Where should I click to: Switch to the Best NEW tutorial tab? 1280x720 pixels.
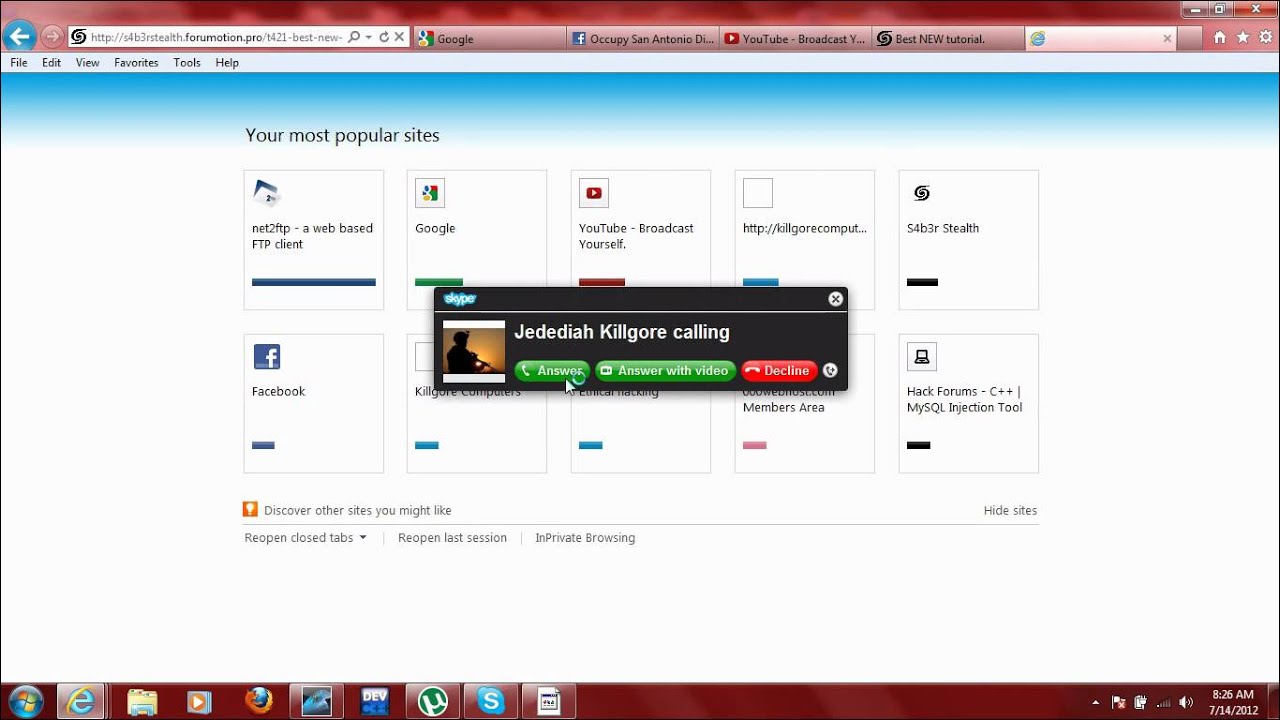(x=947, y=39)
